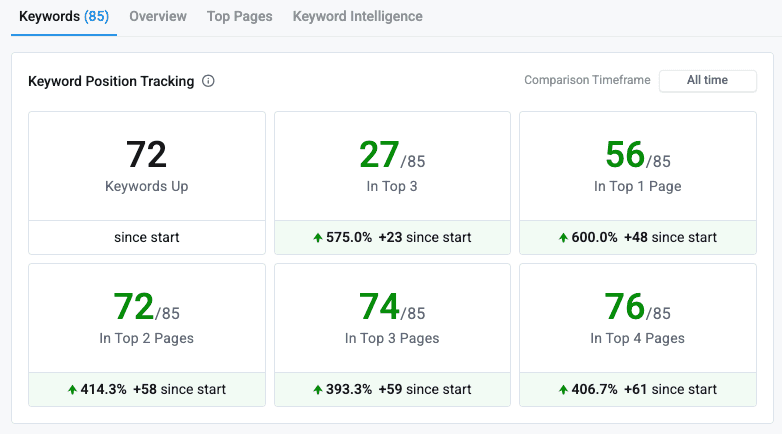Click the green up arrow next to 600.0%
The image size is (782, 434).
(565, 238)
